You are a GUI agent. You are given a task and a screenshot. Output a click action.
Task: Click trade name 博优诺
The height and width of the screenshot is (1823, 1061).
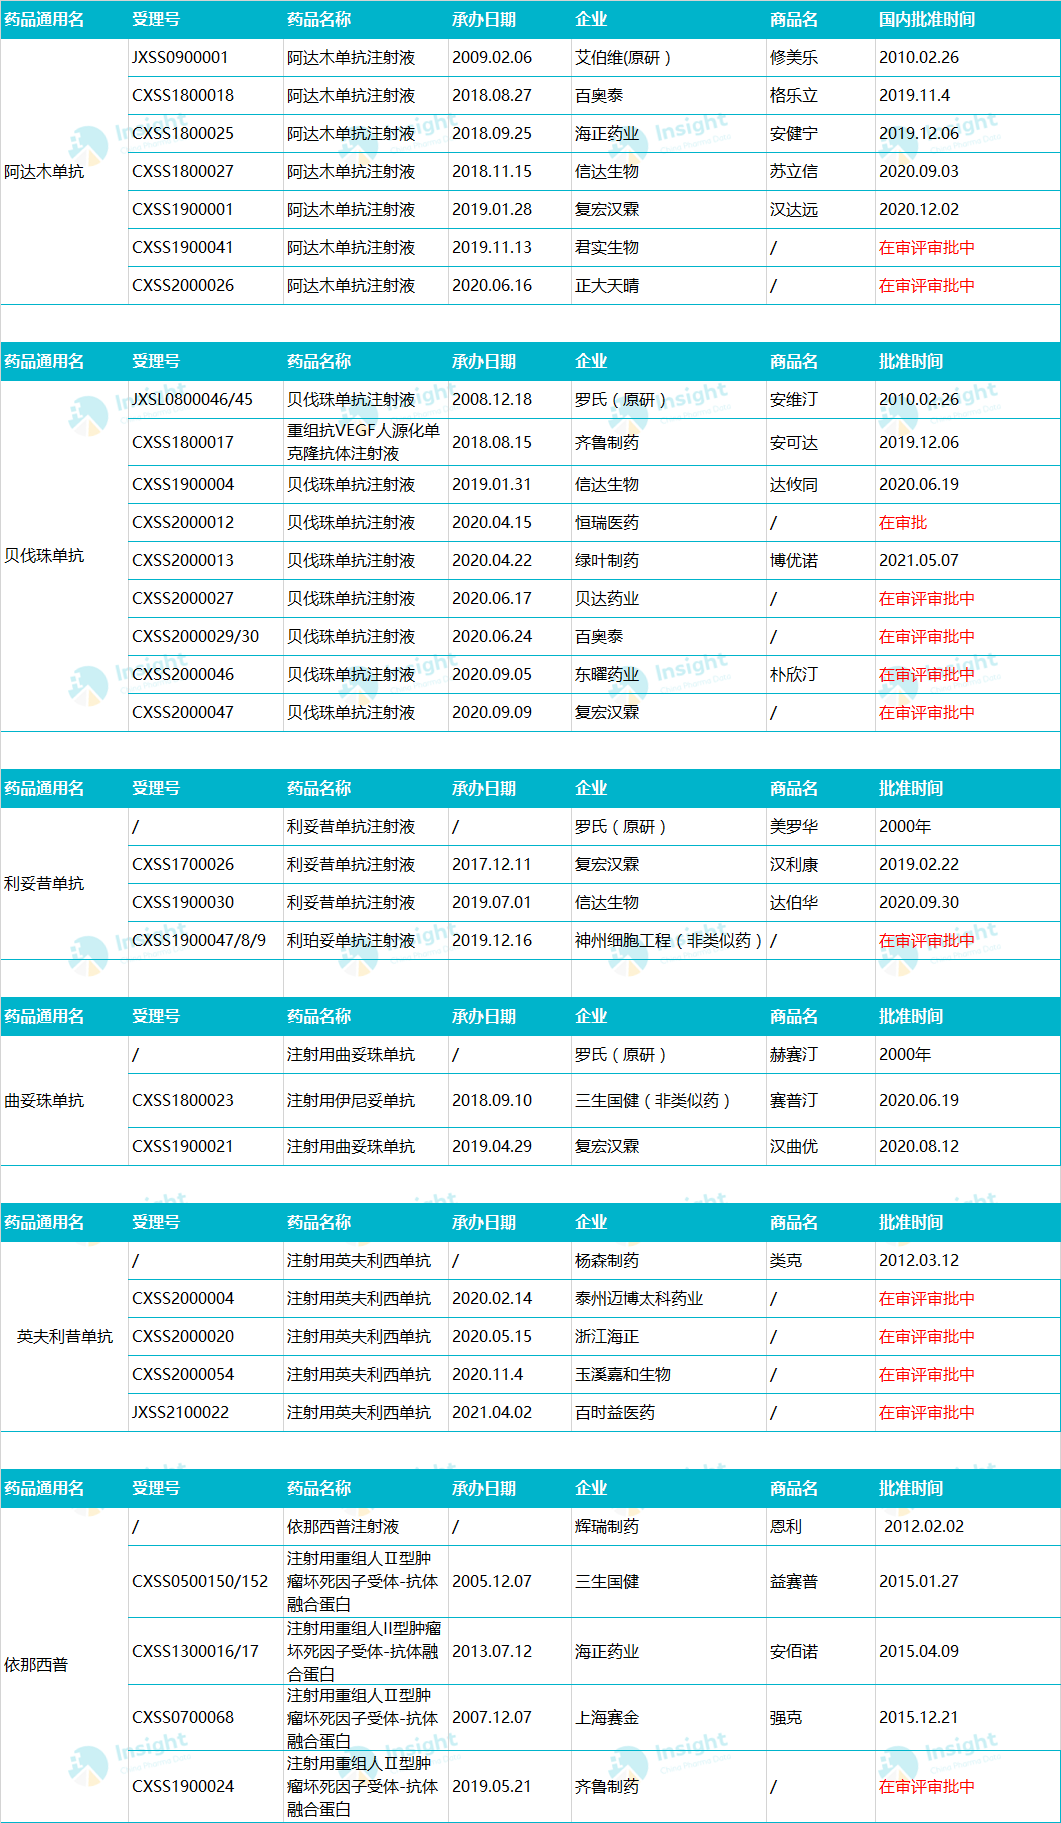[x=794, y=561]
